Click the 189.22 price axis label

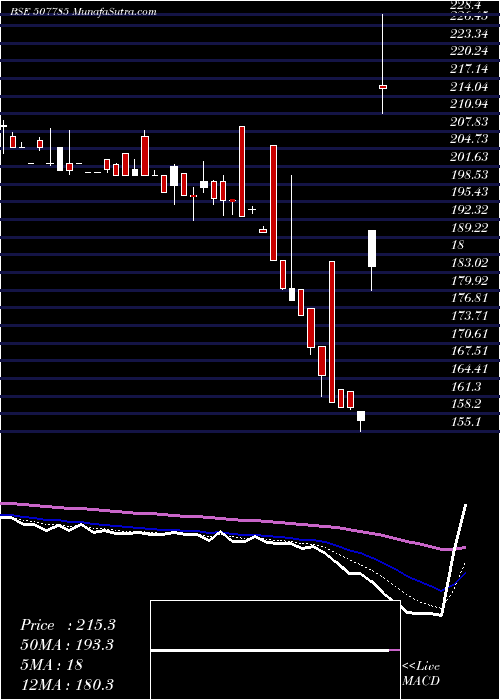(468, 228)
